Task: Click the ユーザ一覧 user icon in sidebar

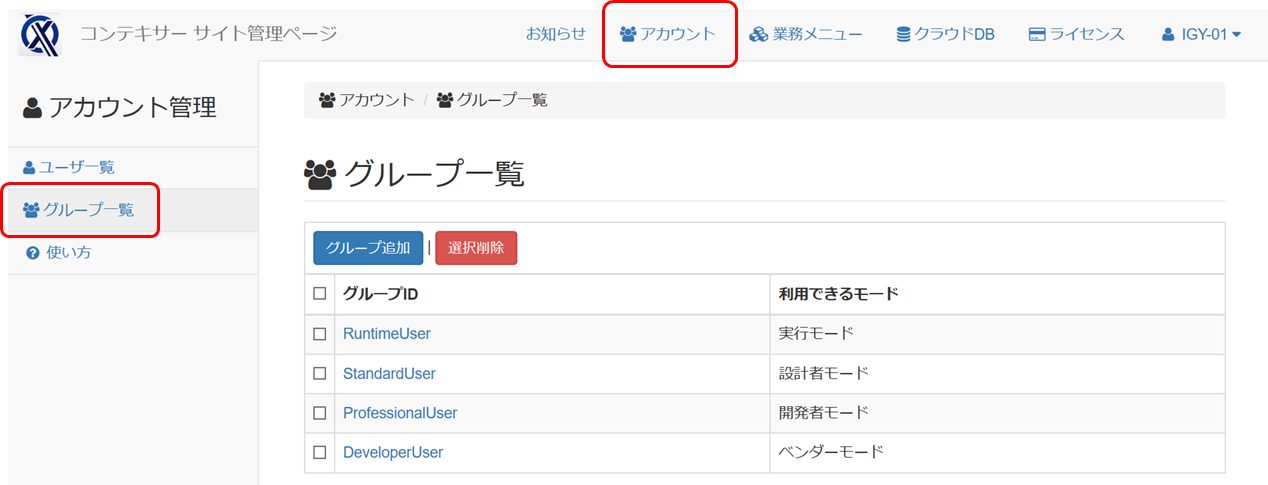Action: click(30, 167)
